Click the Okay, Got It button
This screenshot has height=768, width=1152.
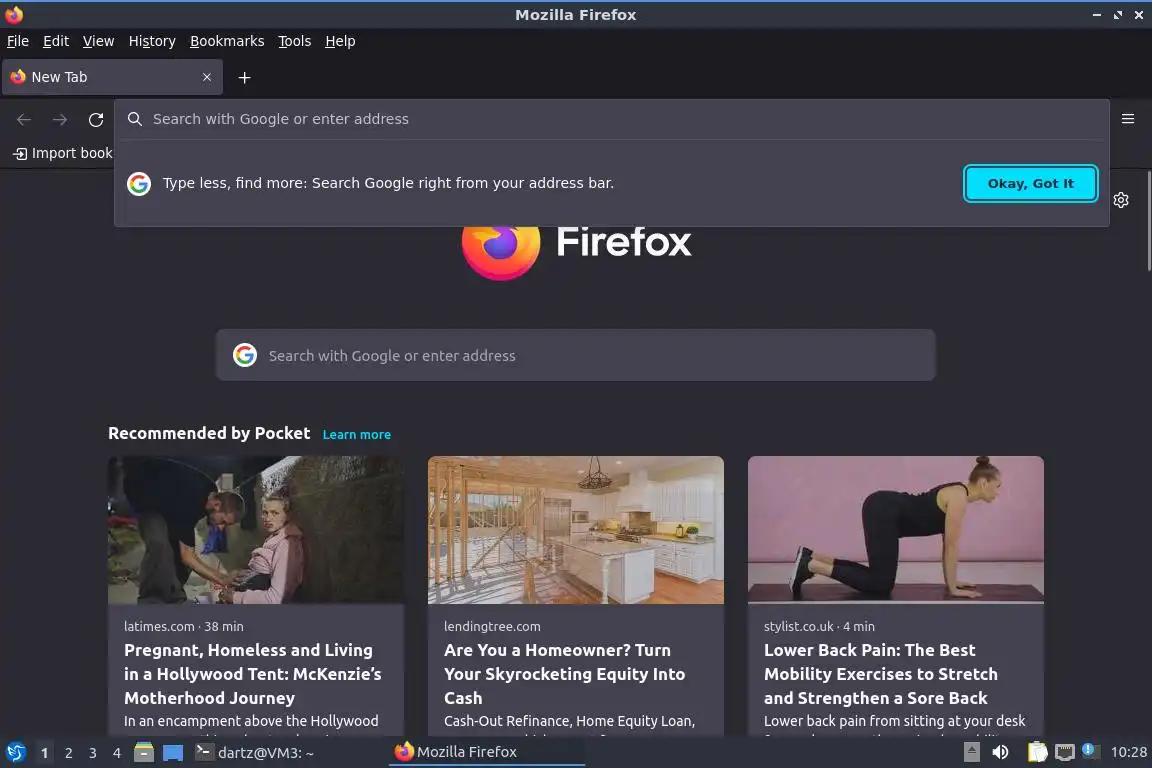tap(1030, 184)
